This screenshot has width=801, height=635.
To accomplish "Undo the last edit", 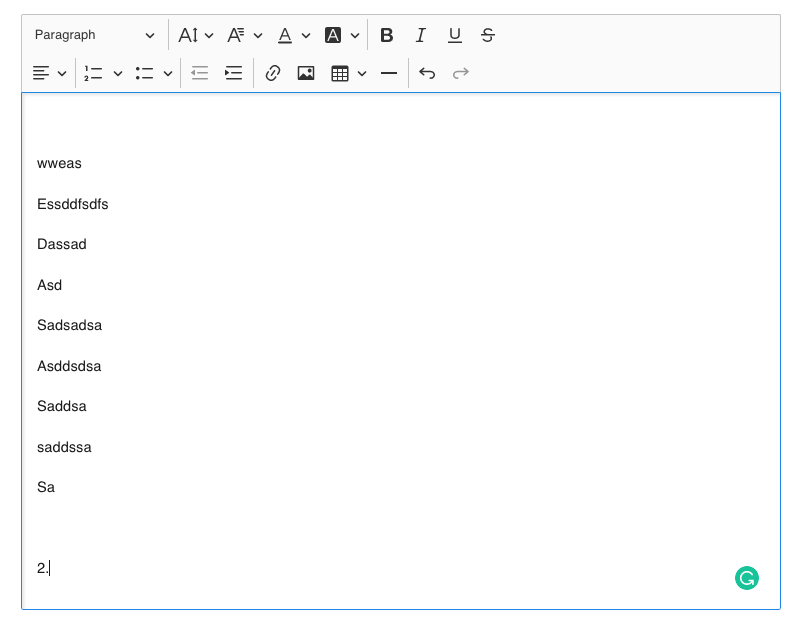I will pyautogui.click(x=427, y=72).
